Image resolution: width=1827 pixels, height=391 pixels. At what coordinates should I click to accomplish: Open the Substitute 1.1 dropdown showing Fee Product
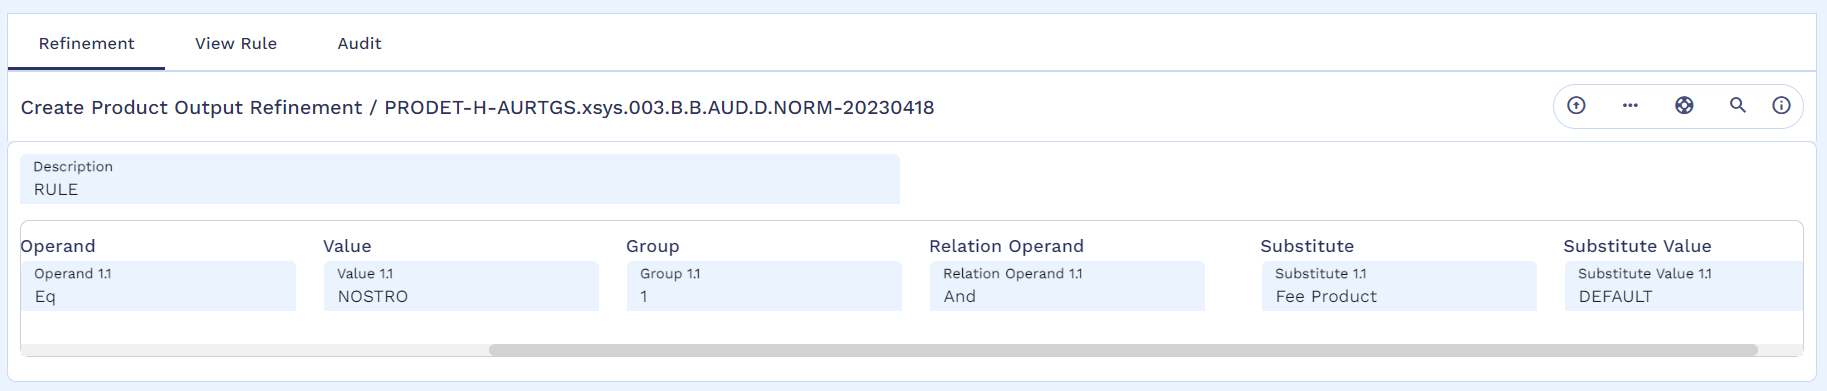[1399, 286]
